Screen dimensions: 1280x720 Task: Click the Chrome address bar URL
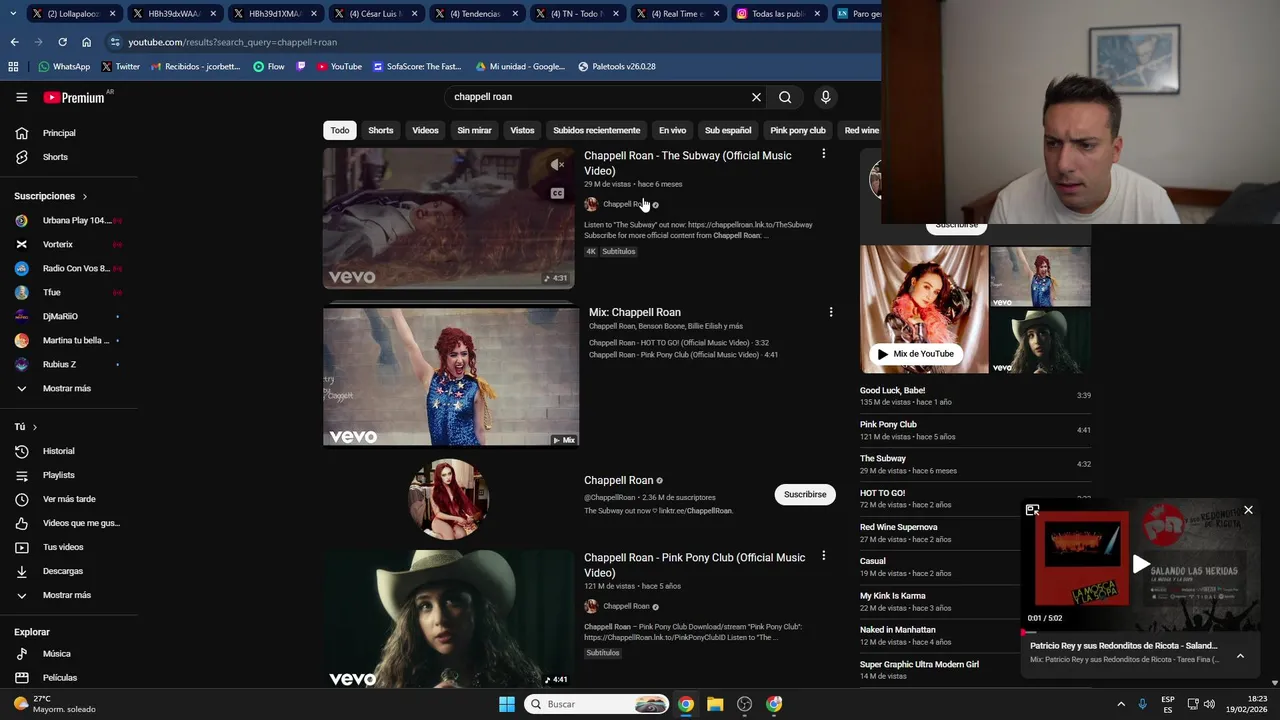click(x=232, y=42)
